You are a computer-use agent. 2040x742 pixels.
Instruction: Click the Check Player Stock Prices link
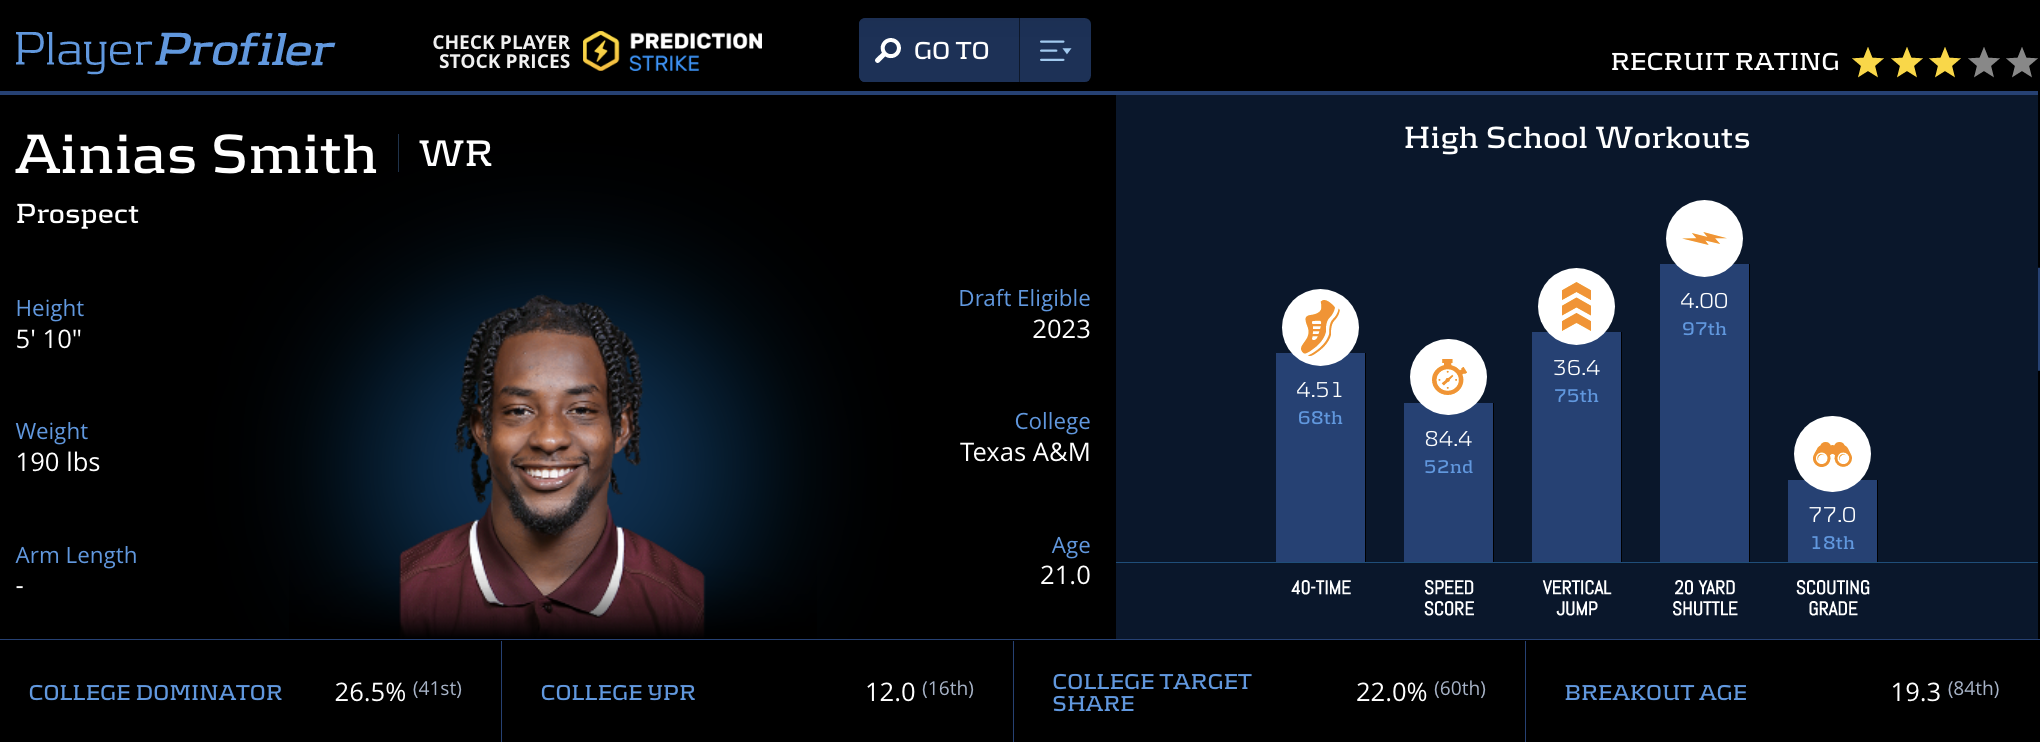click(501, 52)
